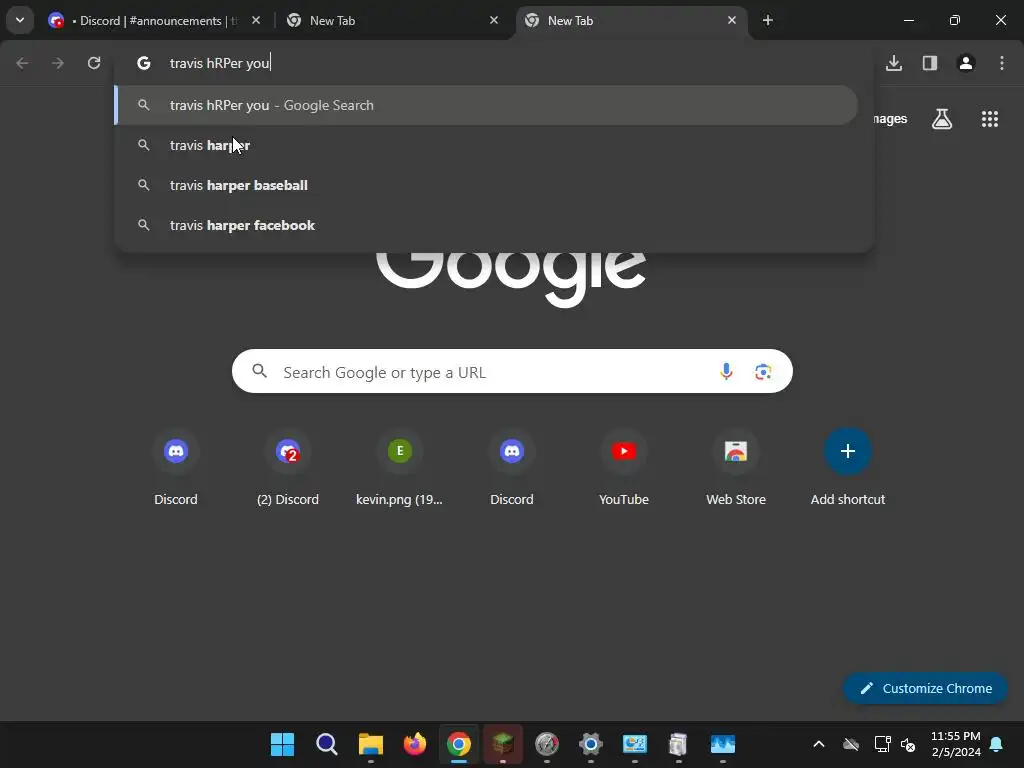Viewport: 1024px width, 768px height.
Task: Select the 'travis harper' suggestion
Action: coord(486,145)
